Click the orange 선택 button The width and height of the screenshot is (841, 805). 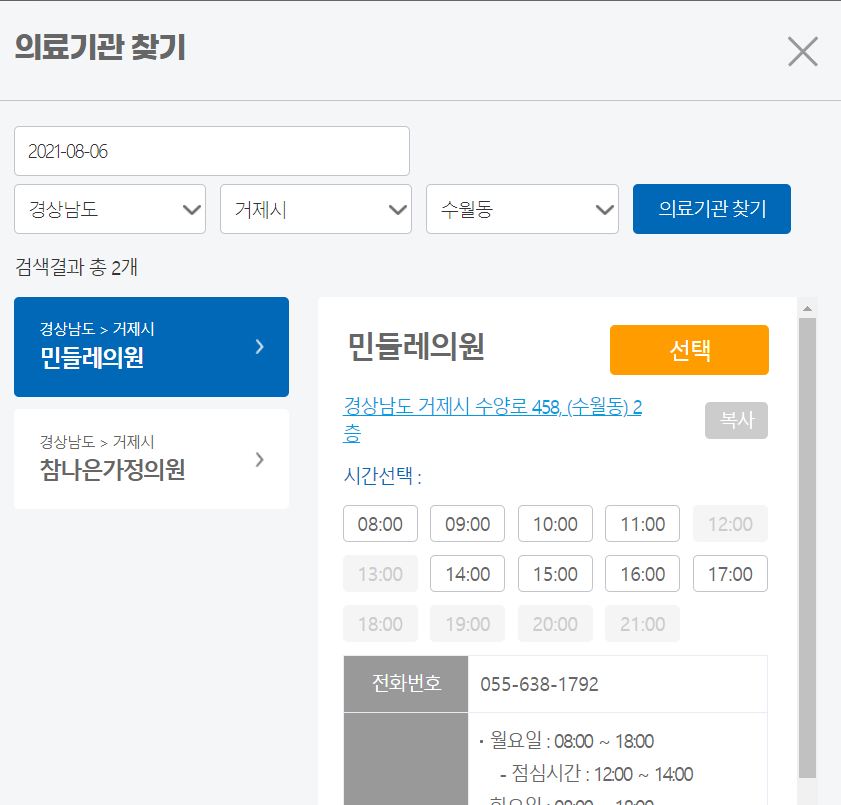click(x=689, y=350)
